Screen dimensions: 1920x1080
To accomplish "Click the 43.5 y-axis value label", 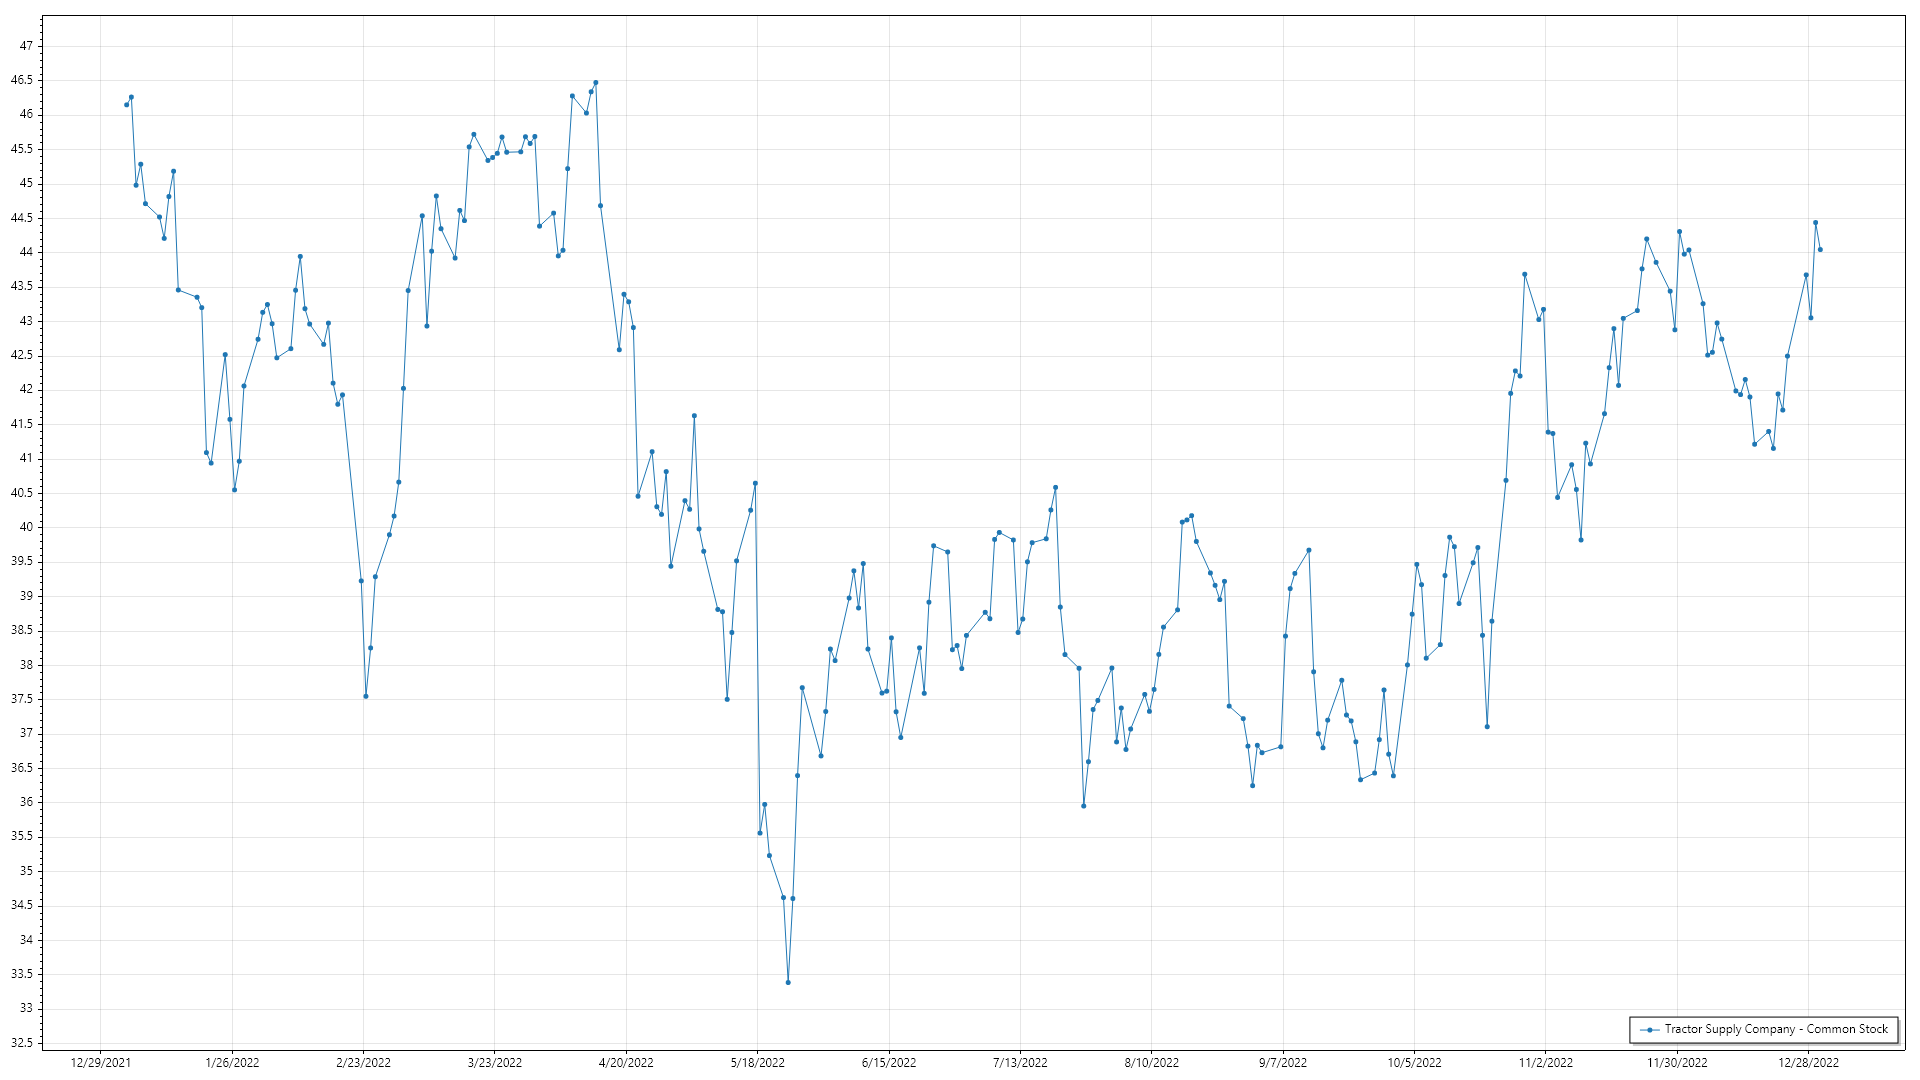I will click(x=22, y=286).
